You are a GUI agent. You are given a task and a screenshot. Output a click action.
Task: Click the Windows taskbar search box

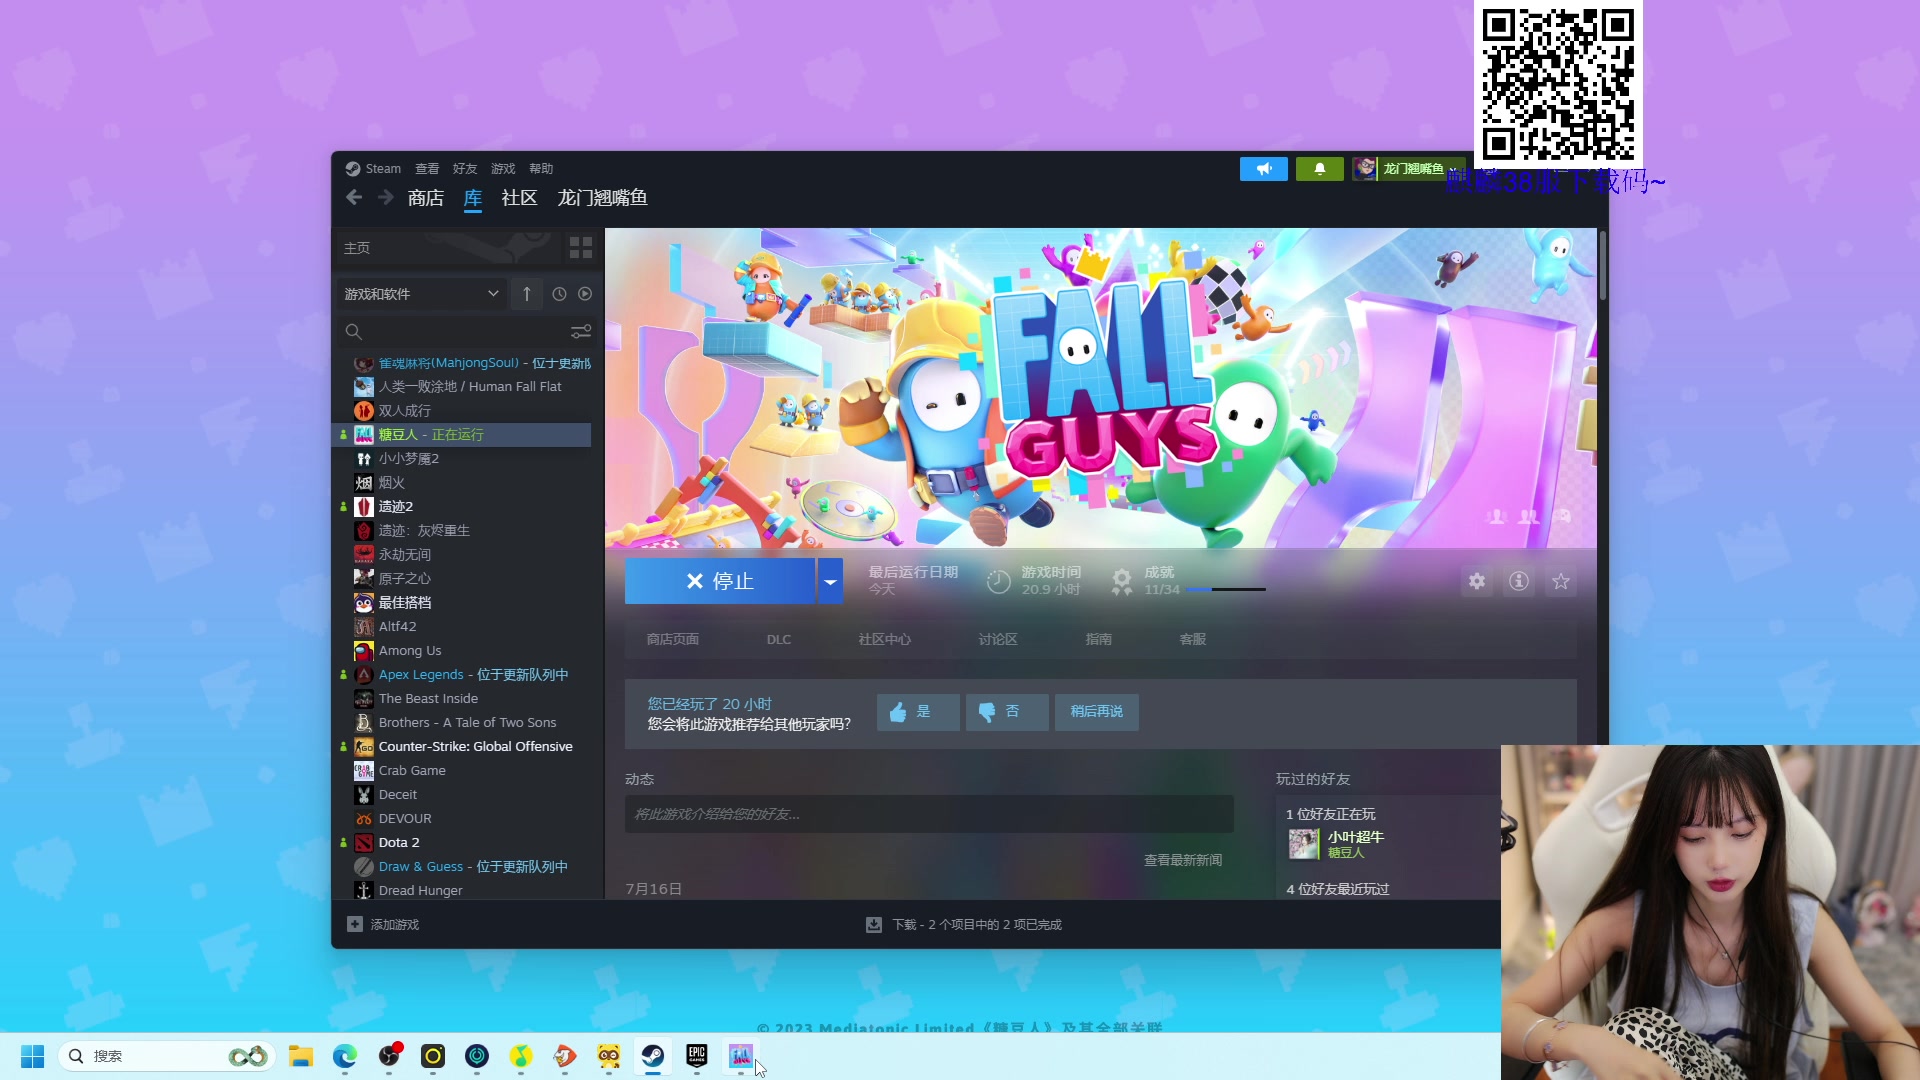165,1056
